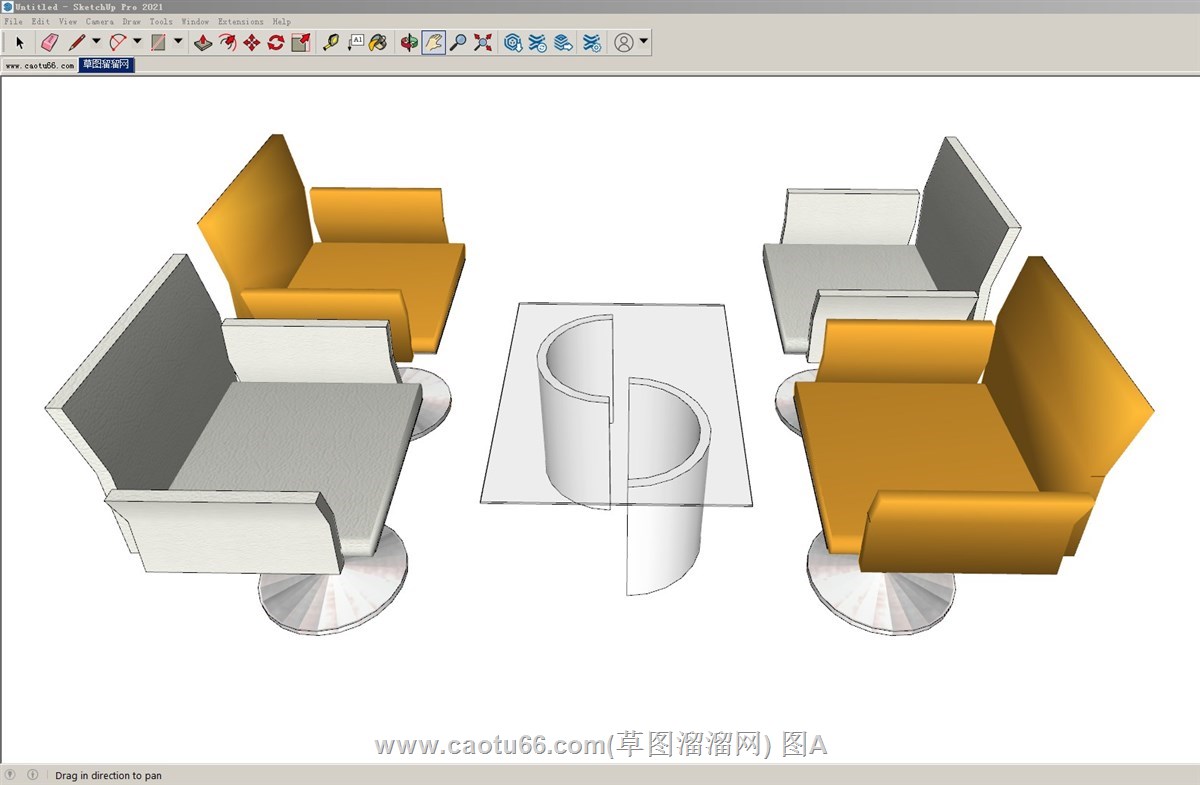Select the arrow Select tool
Viewport: 1200px width, 785px height.
tap(19, 43)
